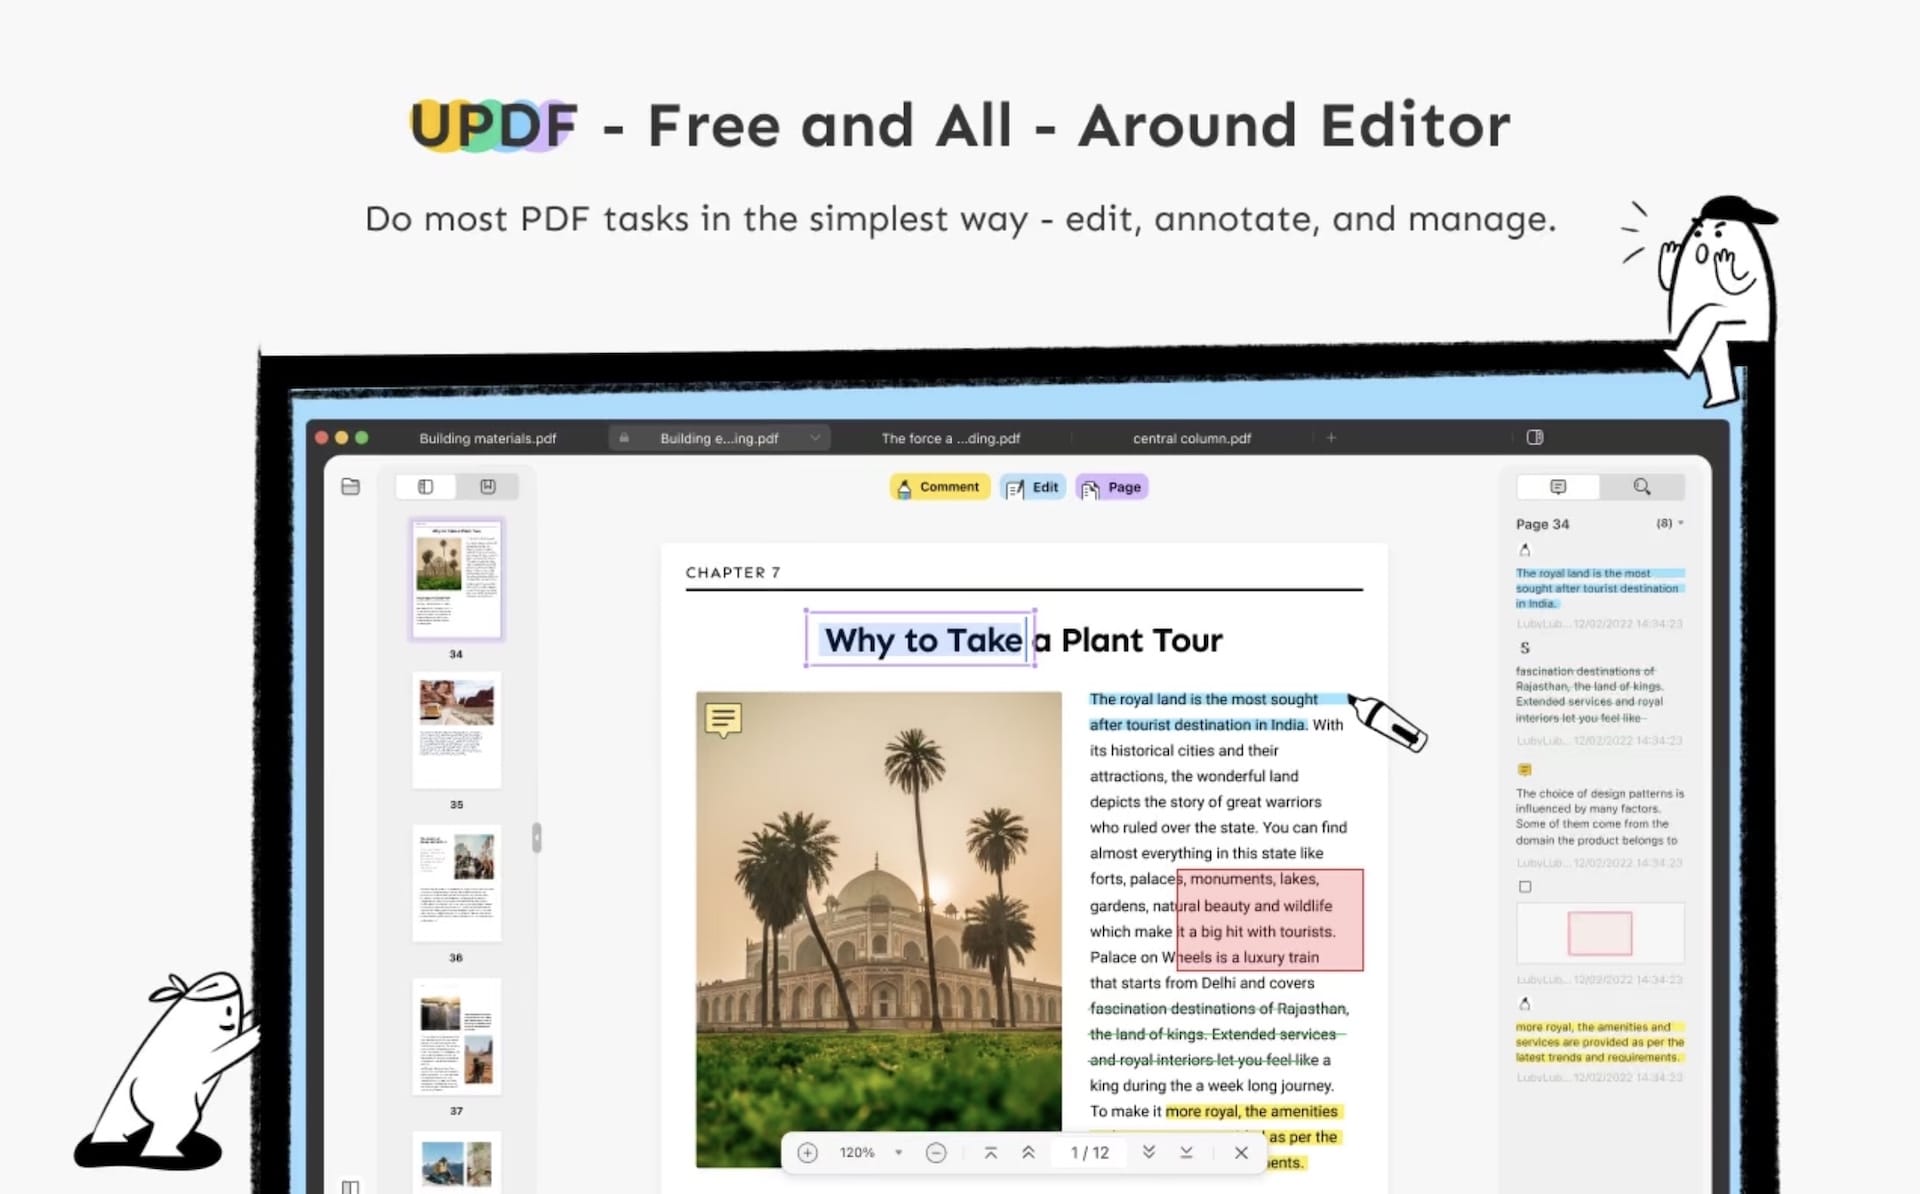Viewport: 1920px width, 1194px height.
Task: Jump to last page arrow icon
Action: [x=1186, y=1153]
